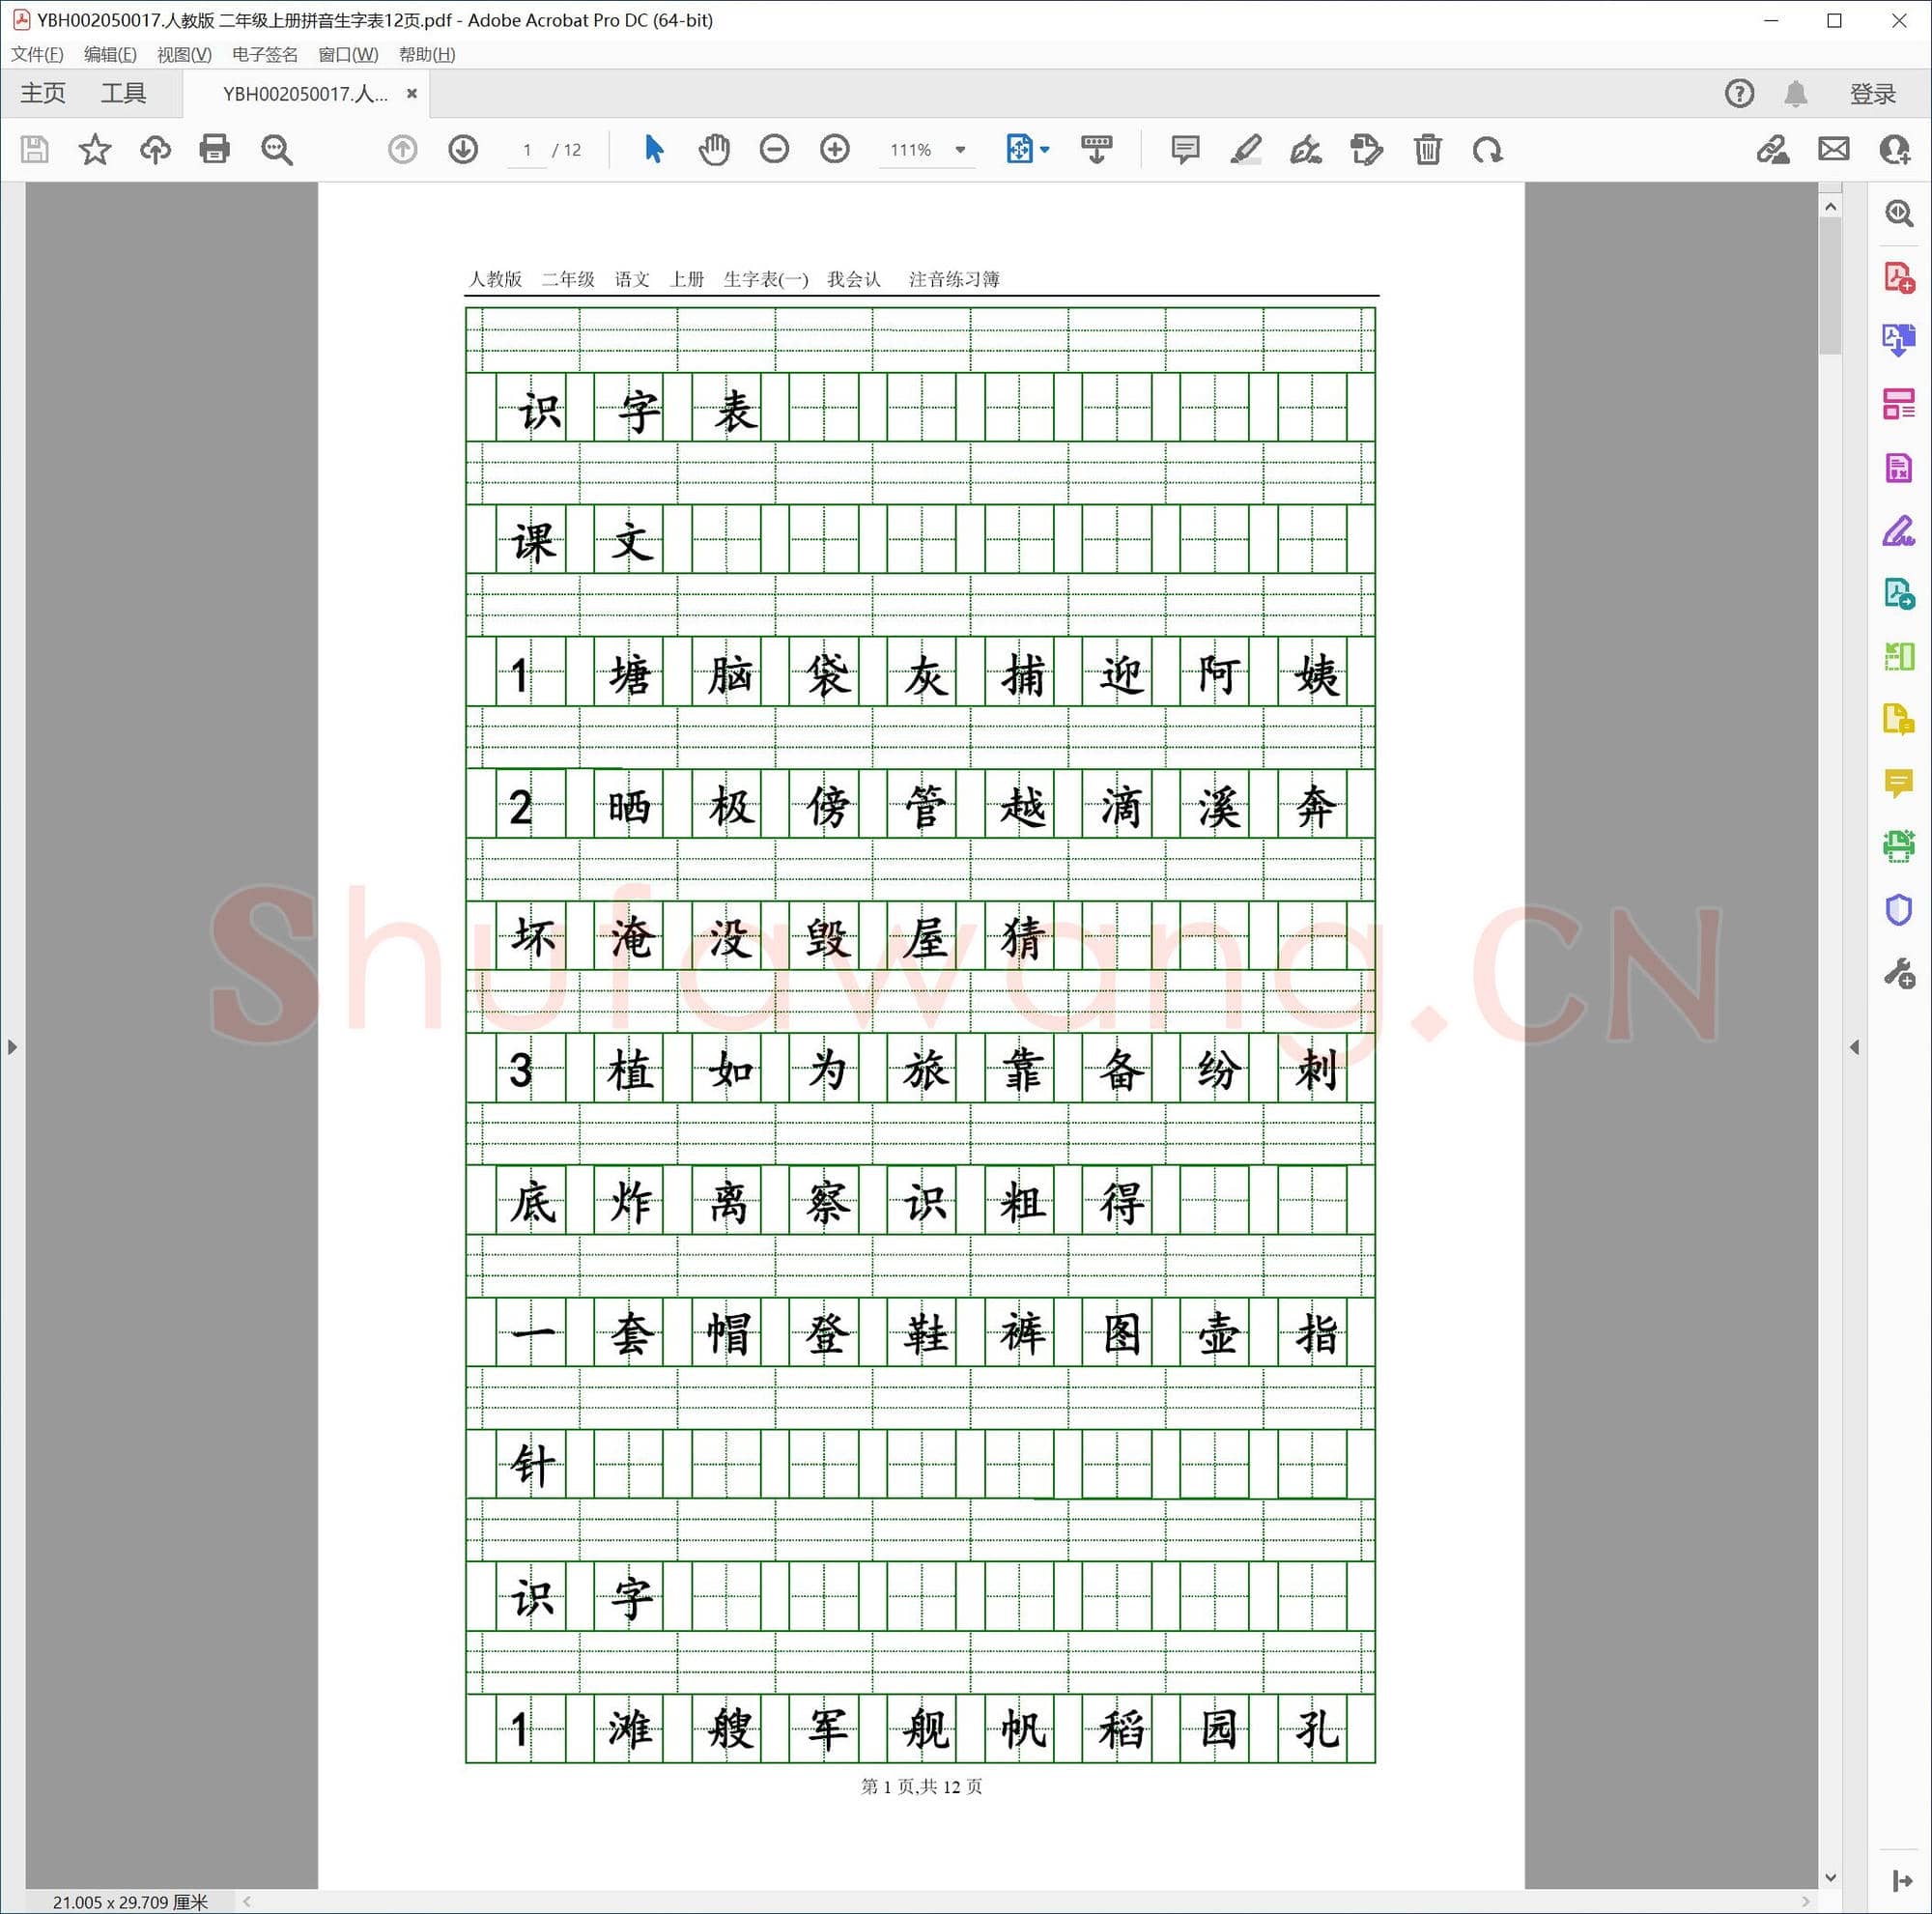1932x1914 pixels.
Task: Open the zoom level dropdown
Action: click(960, 150)
